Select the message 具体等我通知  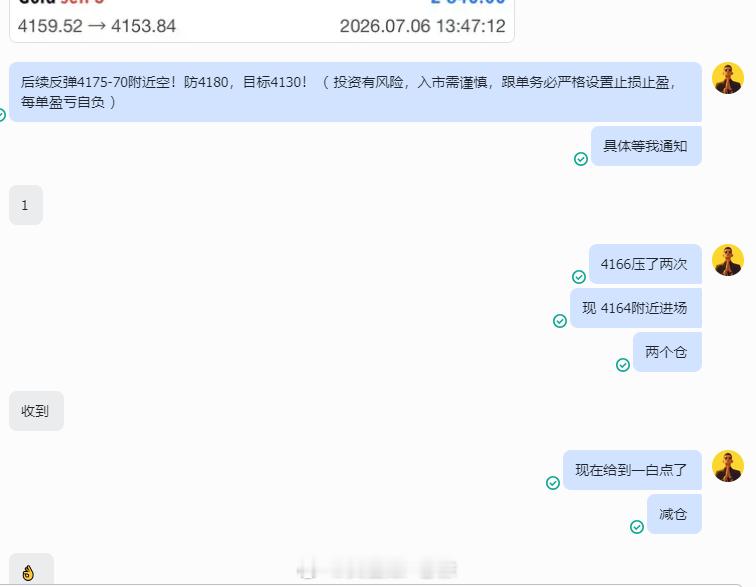pos(646,146)
